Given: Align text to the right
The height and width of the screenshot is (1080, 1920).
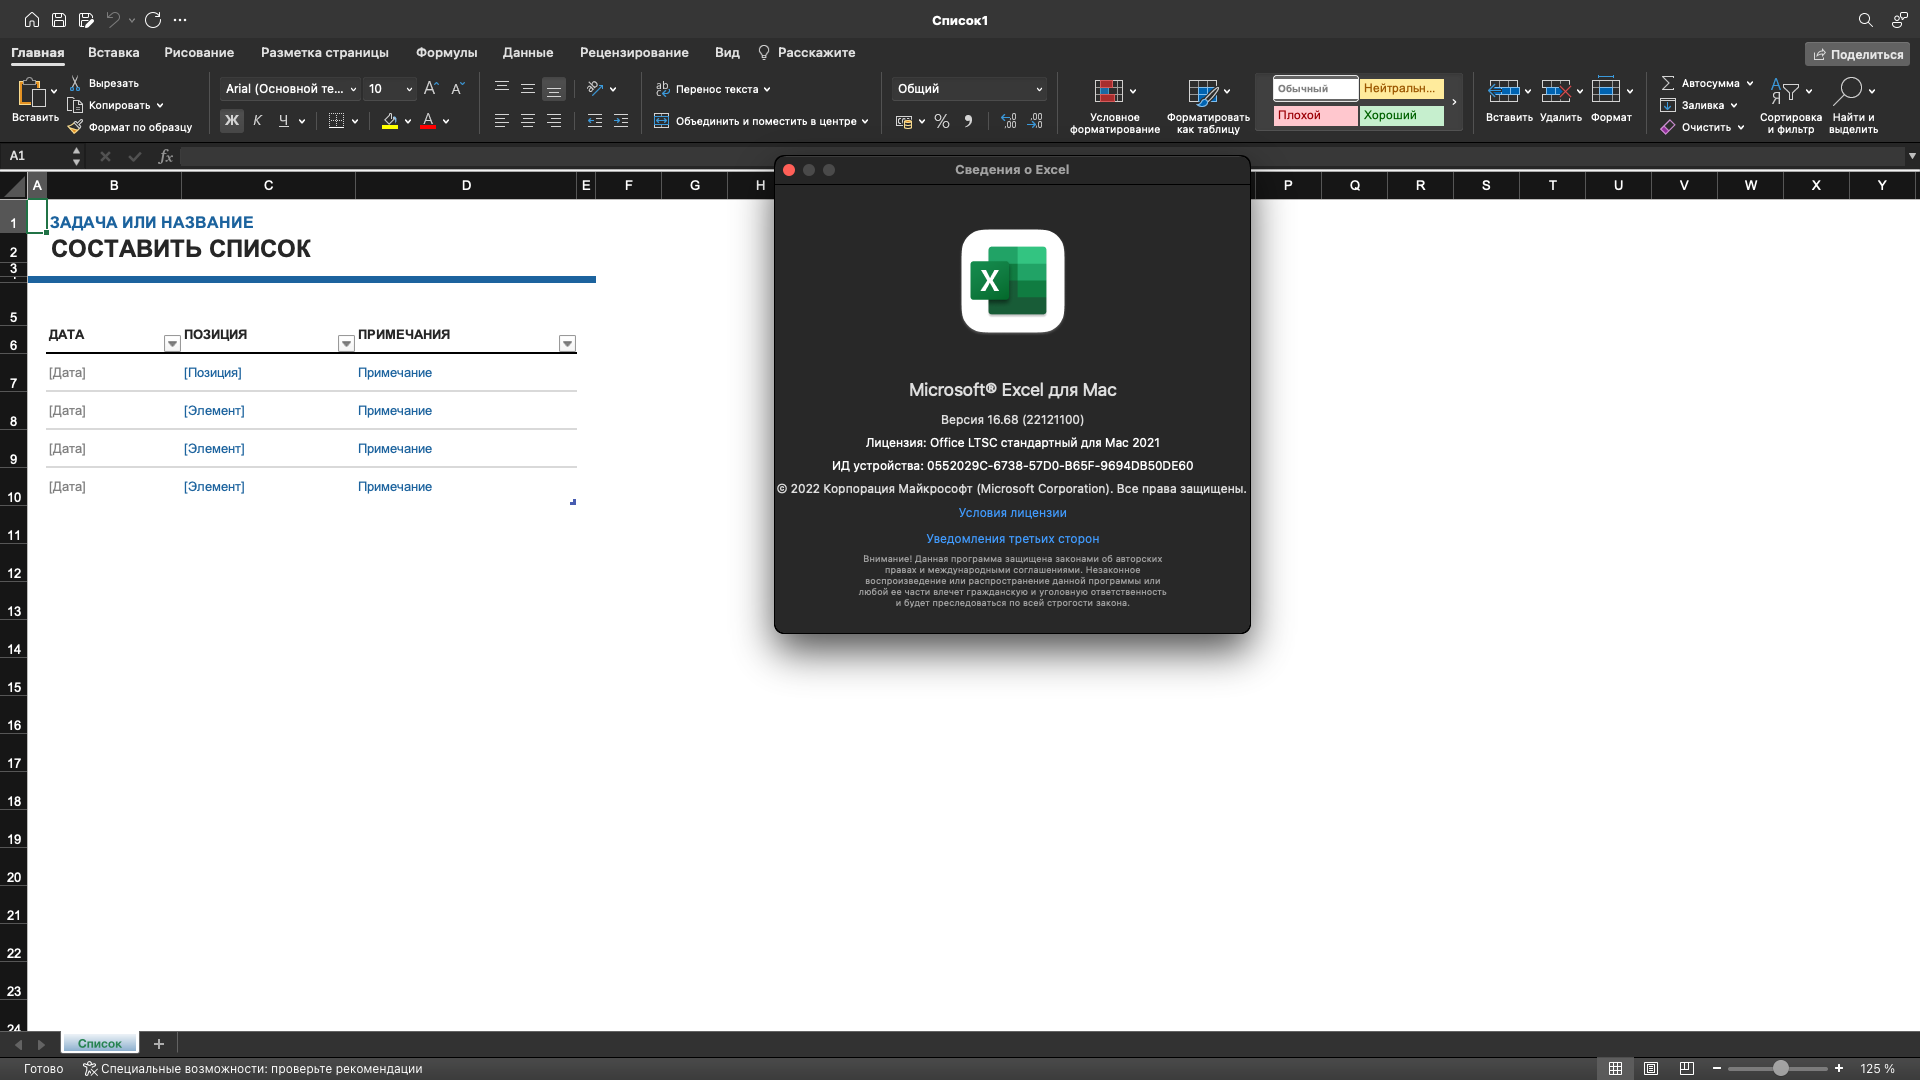Looking at the screenshot, I should coord(554,121).
